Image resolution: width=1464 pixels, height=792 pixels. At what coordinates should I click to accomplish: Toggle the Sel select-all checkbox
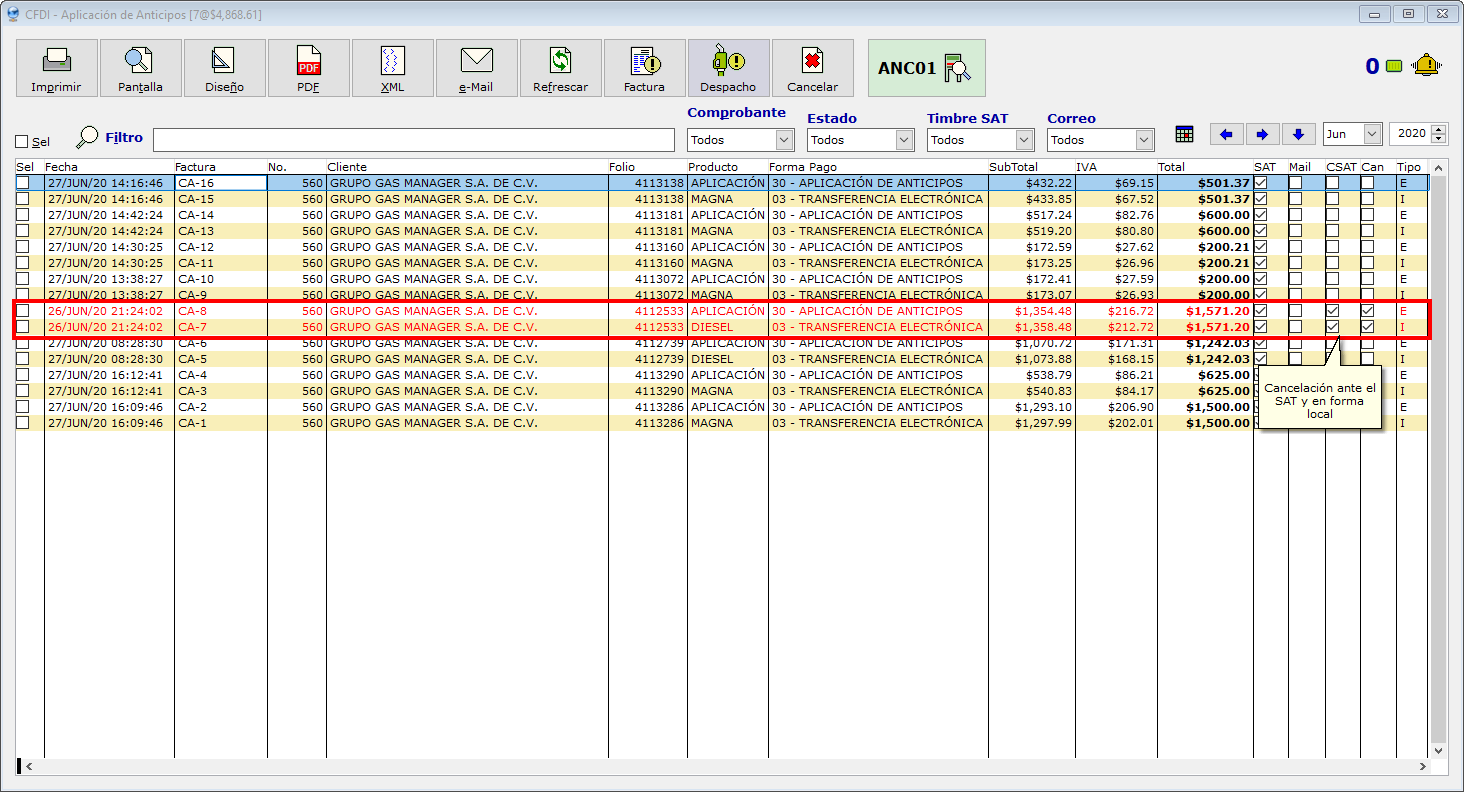pos(22,142)
